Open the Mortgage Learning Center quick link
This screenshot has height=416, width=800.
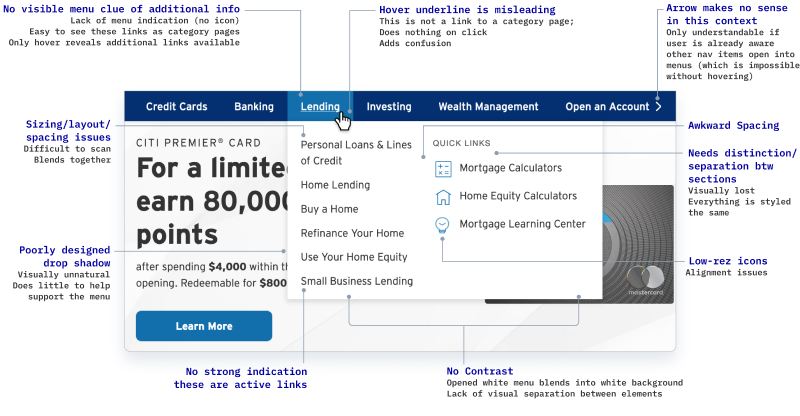tap(522, 224)
